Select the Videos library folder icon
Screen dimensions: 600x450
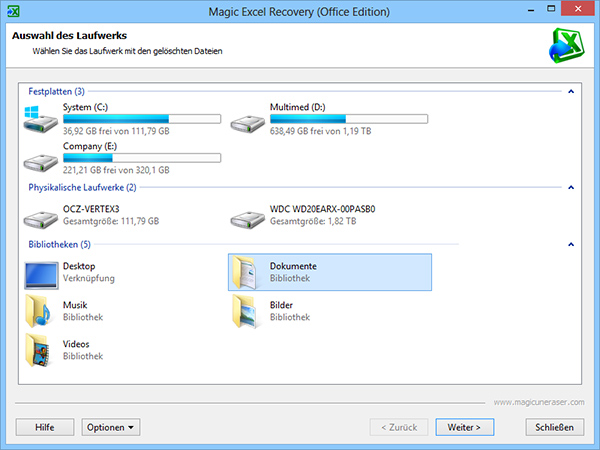(x=38, y=350)
